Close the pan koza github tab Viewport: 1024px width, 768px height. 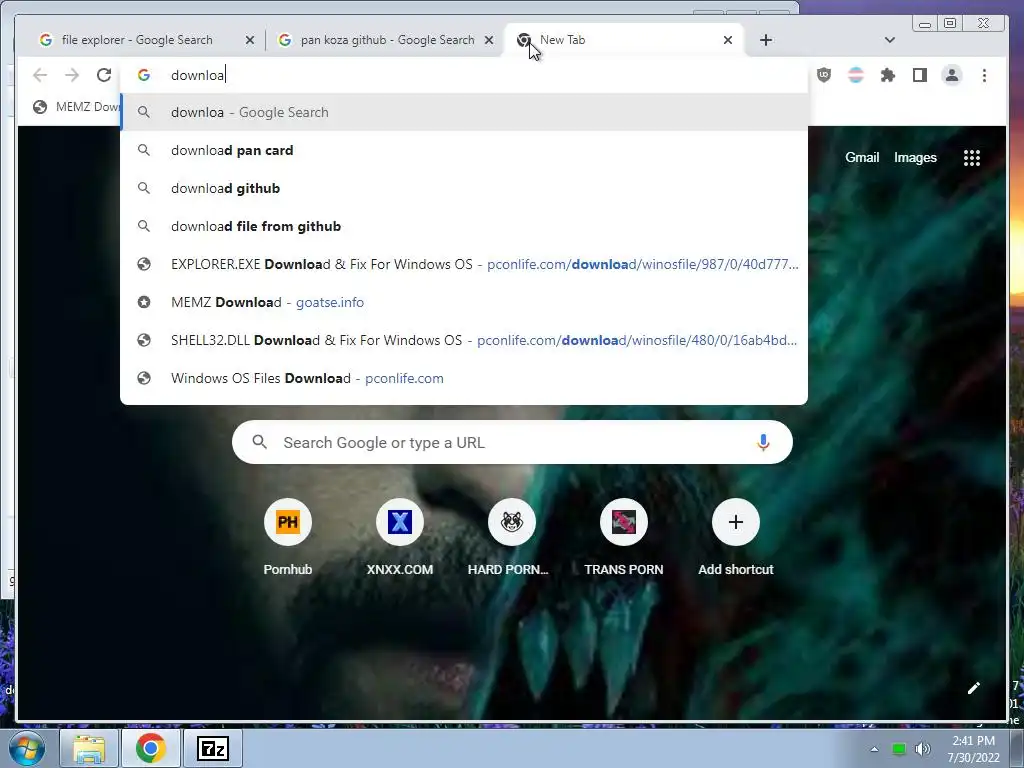(488, 40)
